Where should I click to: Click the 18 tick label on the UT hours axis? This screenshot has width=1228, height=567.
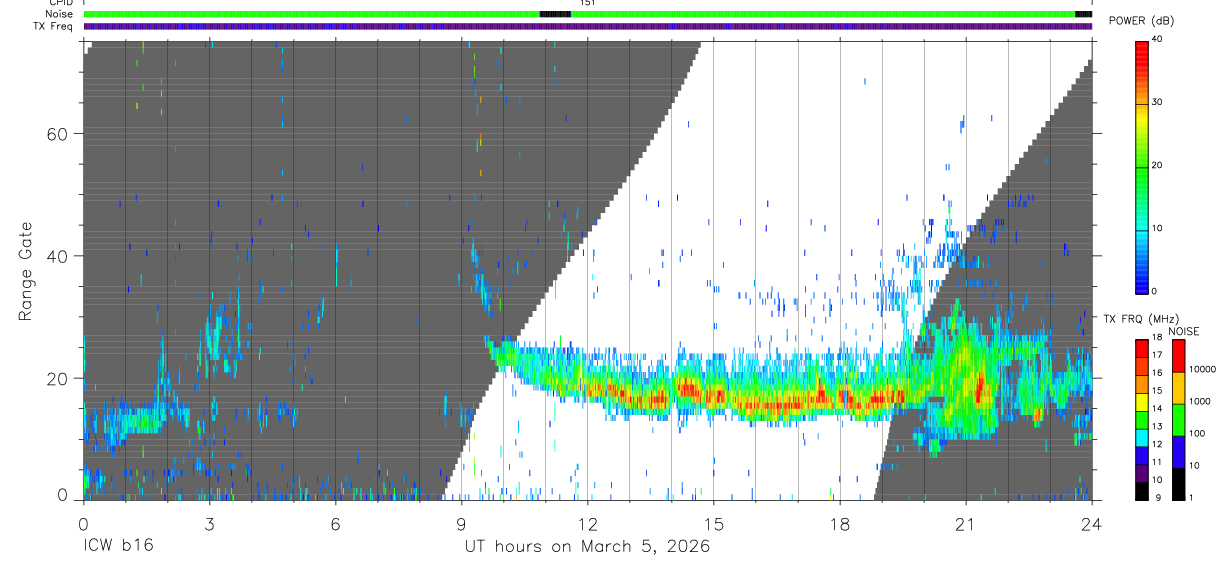[x=840, y=522]
